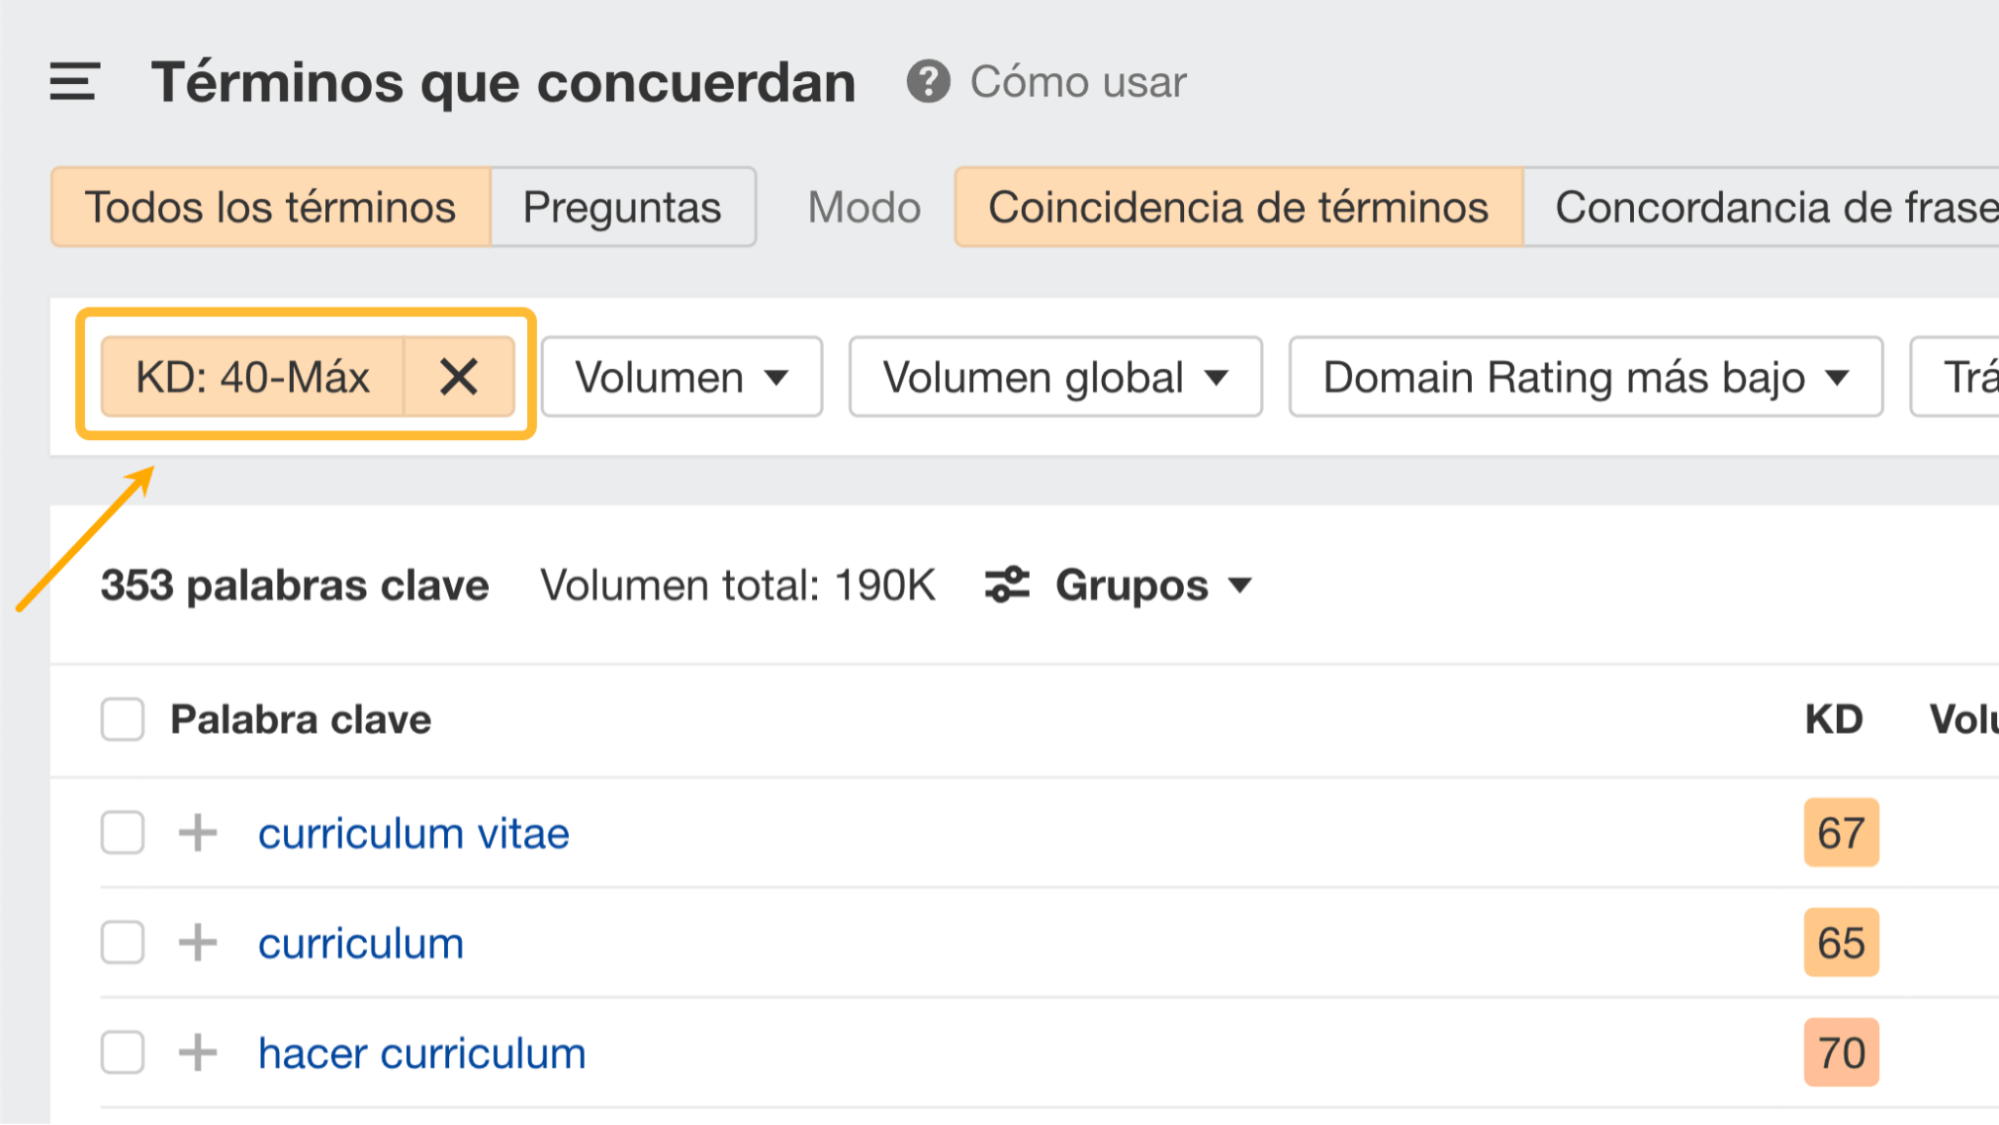
Task: Open the 'curriculum' keyword link
Action: click(360, 942)
